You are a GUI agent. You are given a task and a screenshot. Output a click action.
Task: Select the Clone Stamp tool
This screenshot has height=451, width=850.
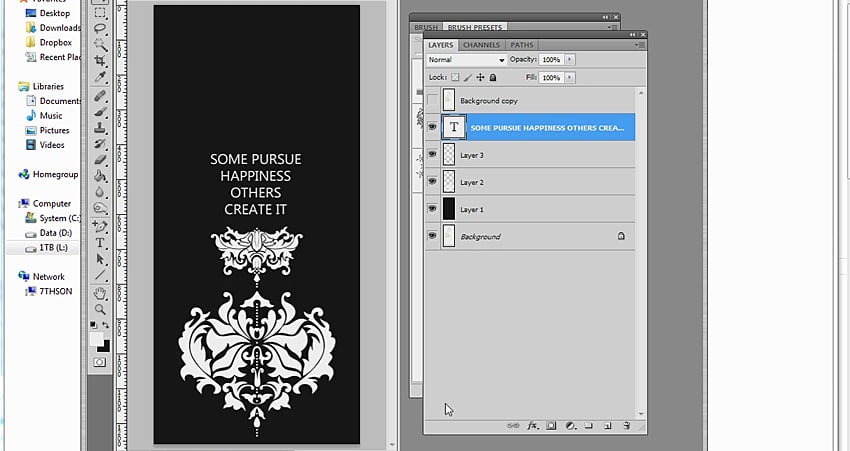pos(100,128)
